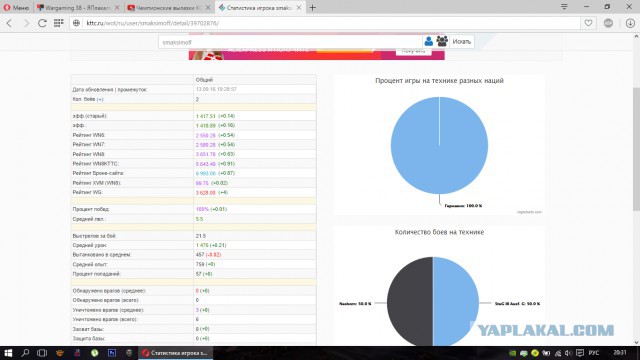Screen dimensions: 640x360
Task: Click the smaksimoff player search field
Action: (x=290, y=42)
